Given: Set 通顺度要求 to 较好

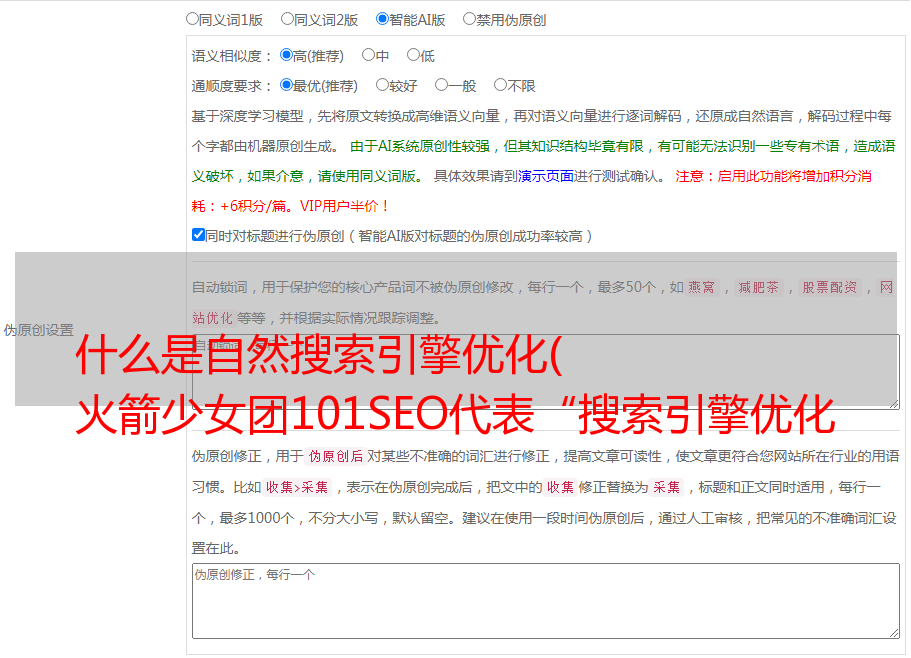Looking at the screenshot, I should (382, 85).
